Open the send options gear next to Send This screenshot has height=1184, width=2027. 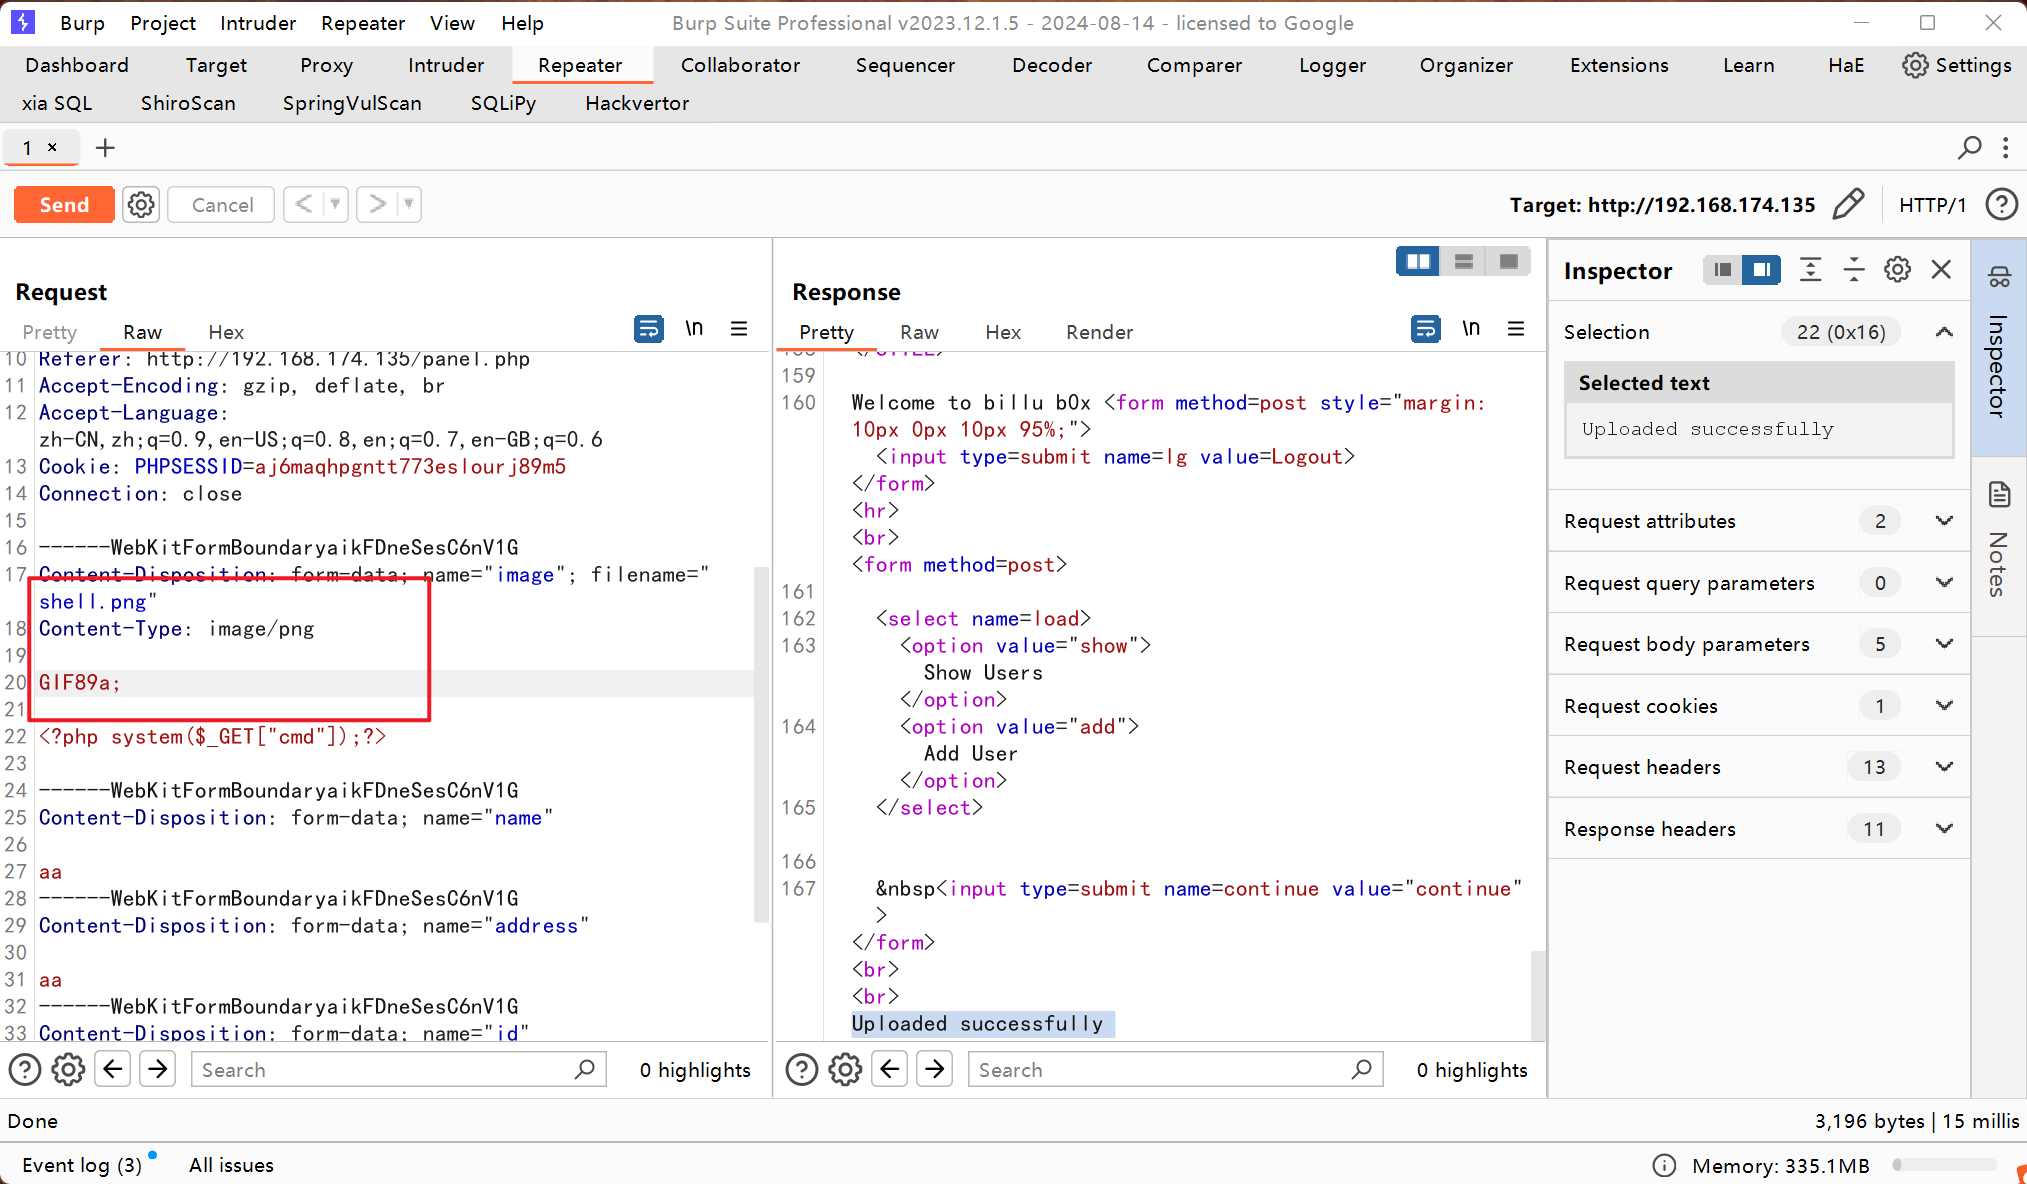[141, 205]
